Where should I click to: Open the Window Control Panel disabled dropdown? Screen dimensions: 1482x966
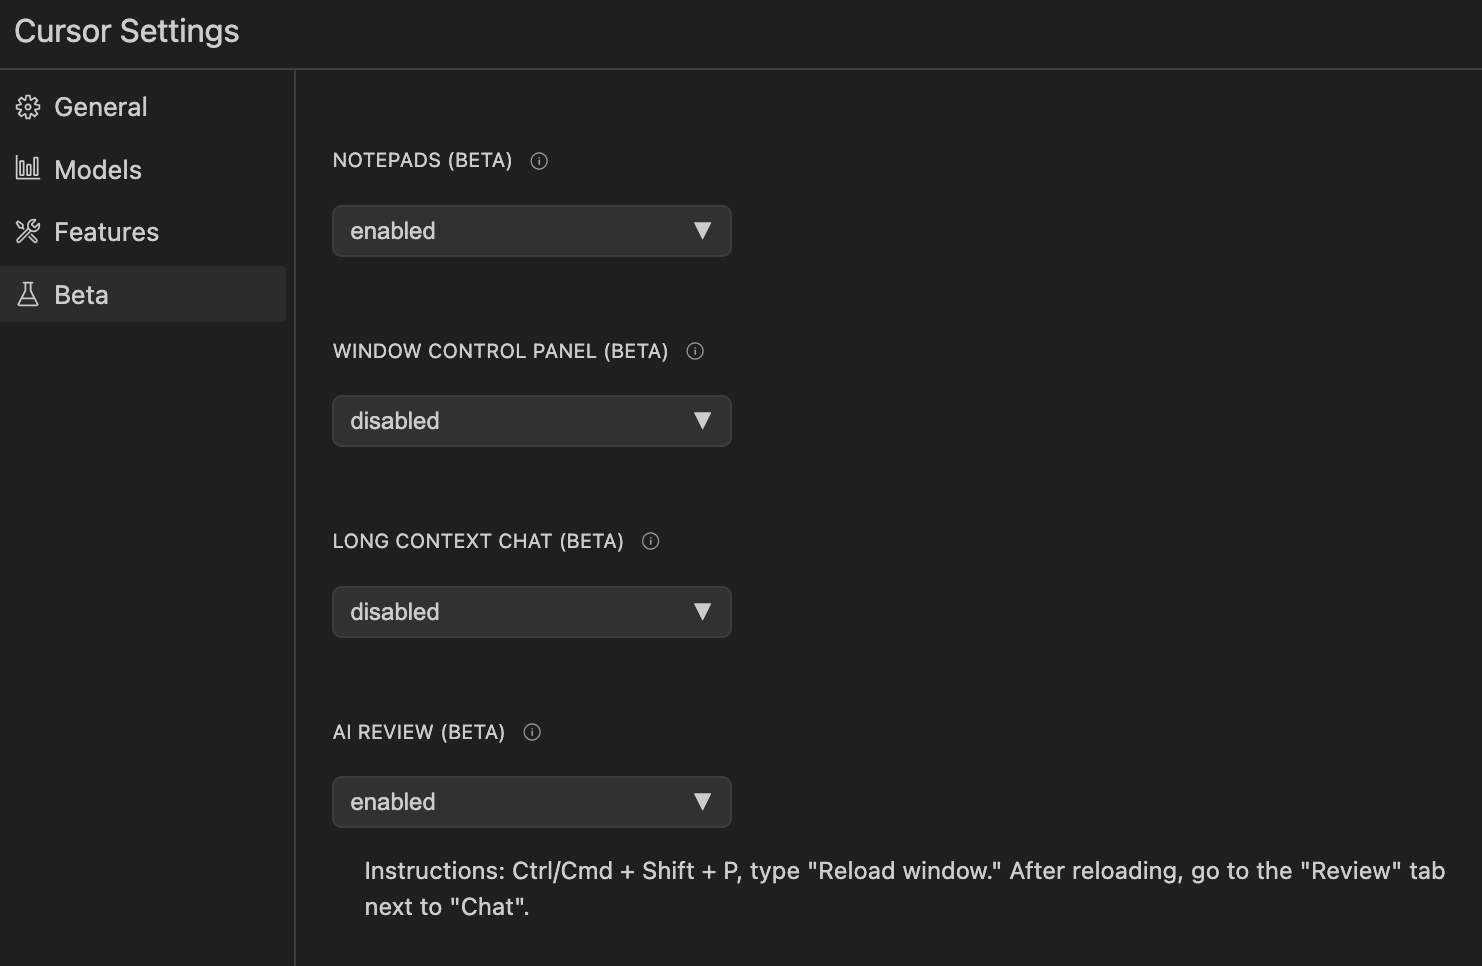click(x=532, y=421)
